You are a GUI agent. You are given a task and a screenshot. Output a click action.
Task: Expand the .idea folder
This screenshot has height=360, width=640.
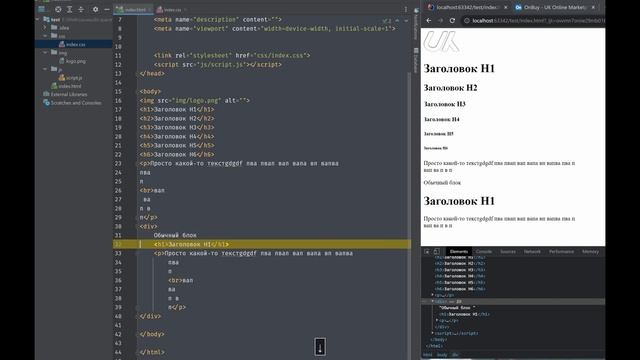click(x=45, y=27)
